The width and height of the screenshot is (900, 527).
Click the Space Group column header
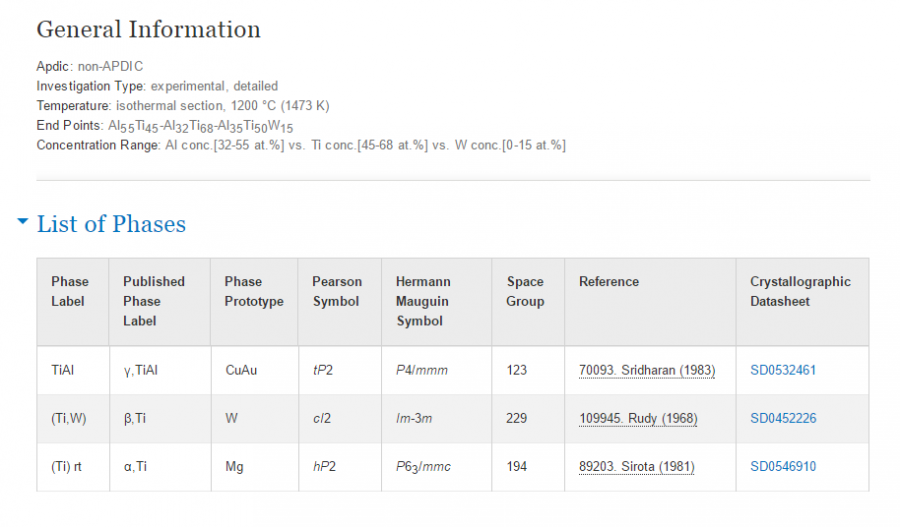tap(525, 291)
